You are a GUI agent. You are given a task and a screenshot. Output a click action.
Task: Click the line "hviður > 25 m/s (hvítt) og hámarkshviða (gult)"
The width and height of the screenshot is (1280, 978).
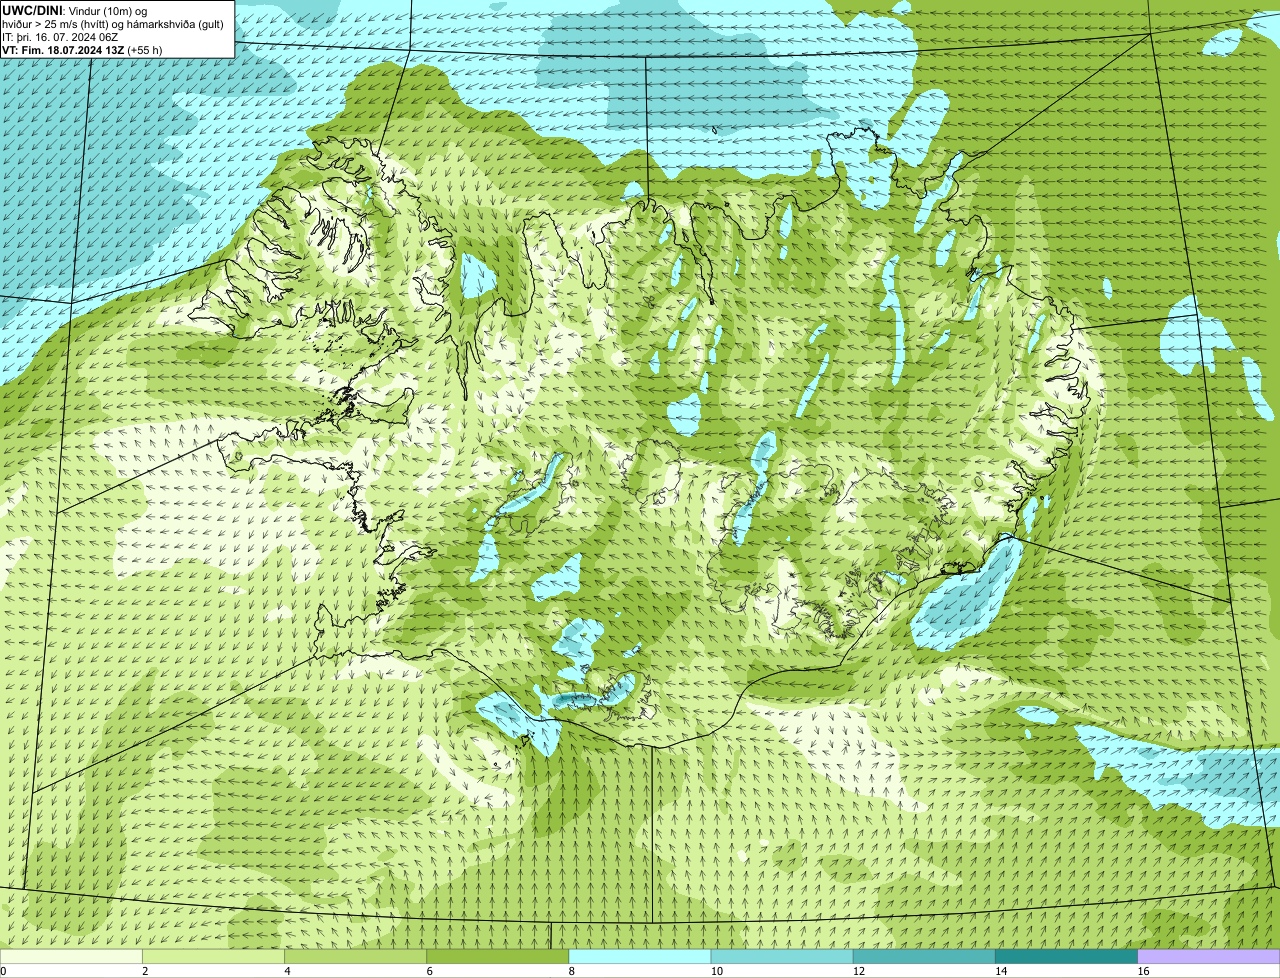tap(113, 24)
